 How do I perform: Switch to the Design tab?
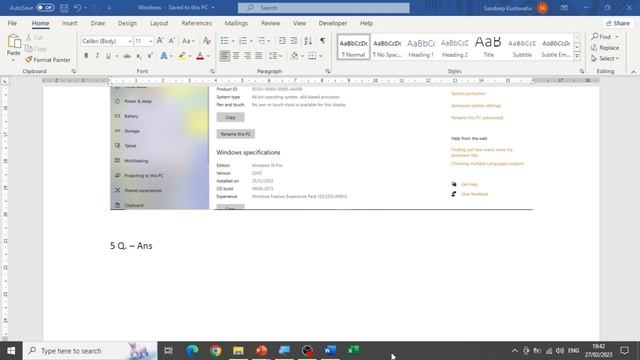(x=127, y=23)
